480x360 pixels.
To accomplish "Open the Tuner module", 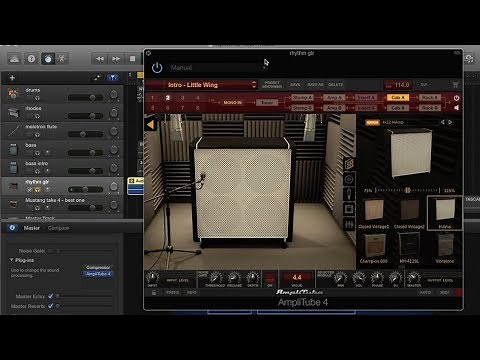I will tap(267, 103).
